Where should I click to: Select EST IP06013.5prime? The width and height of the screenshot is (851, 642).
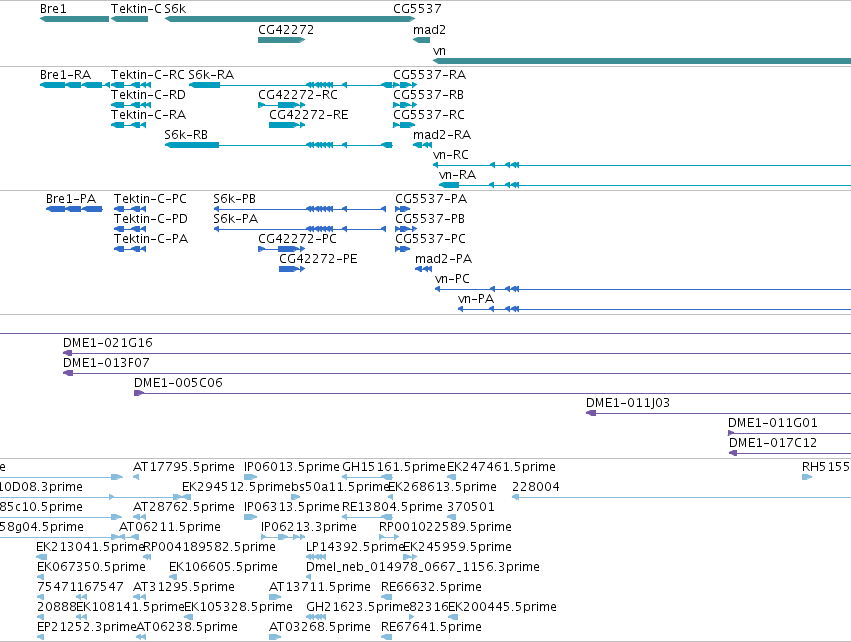[250, 477]
